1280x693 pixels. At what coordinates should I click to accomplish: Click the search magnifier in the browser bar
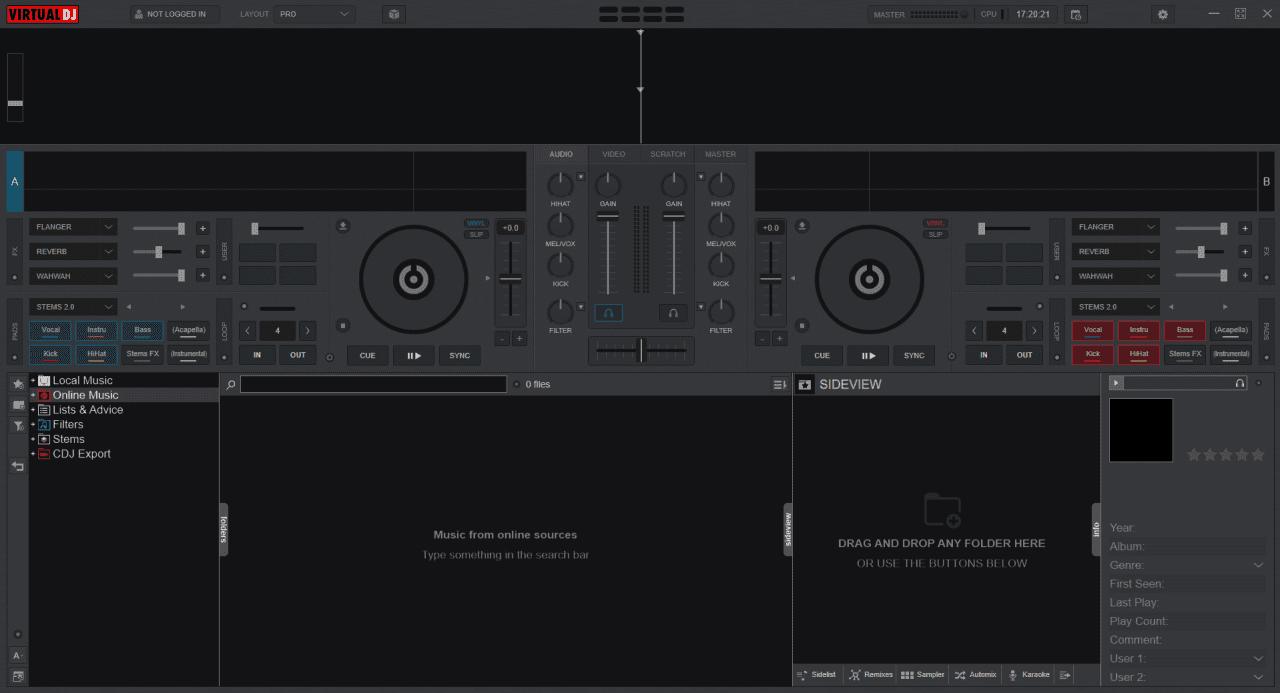(229, 383)
